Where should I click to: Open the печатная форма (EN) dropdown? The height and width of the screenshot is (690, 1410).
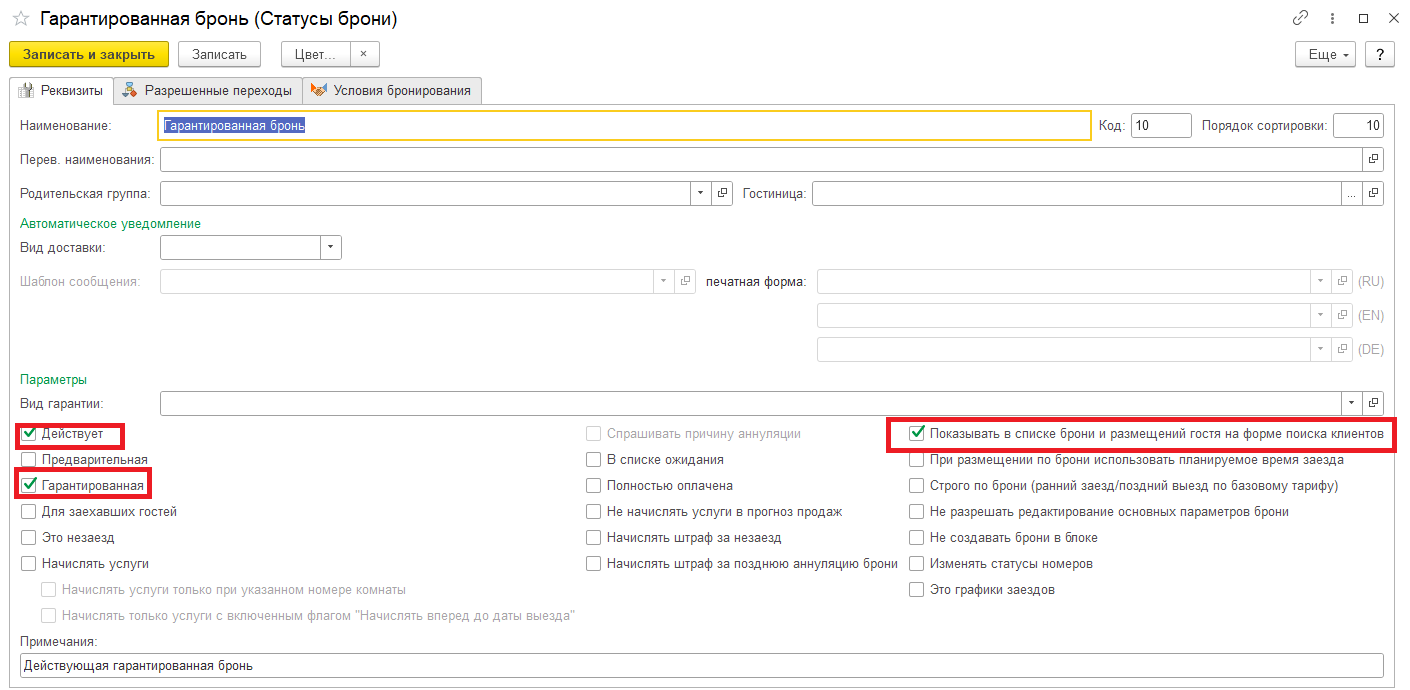click(x=1321, y=315)
